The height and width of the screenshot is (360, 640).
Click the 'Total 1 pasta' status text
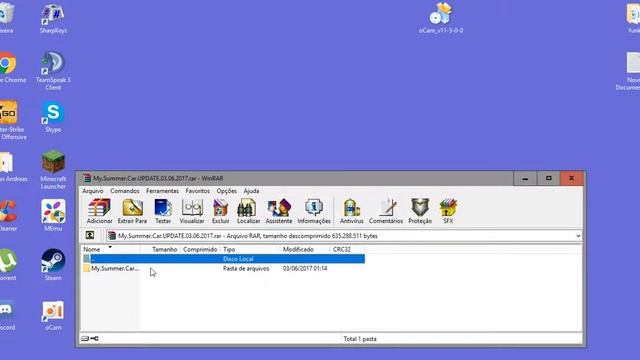[x=360, y=339]
